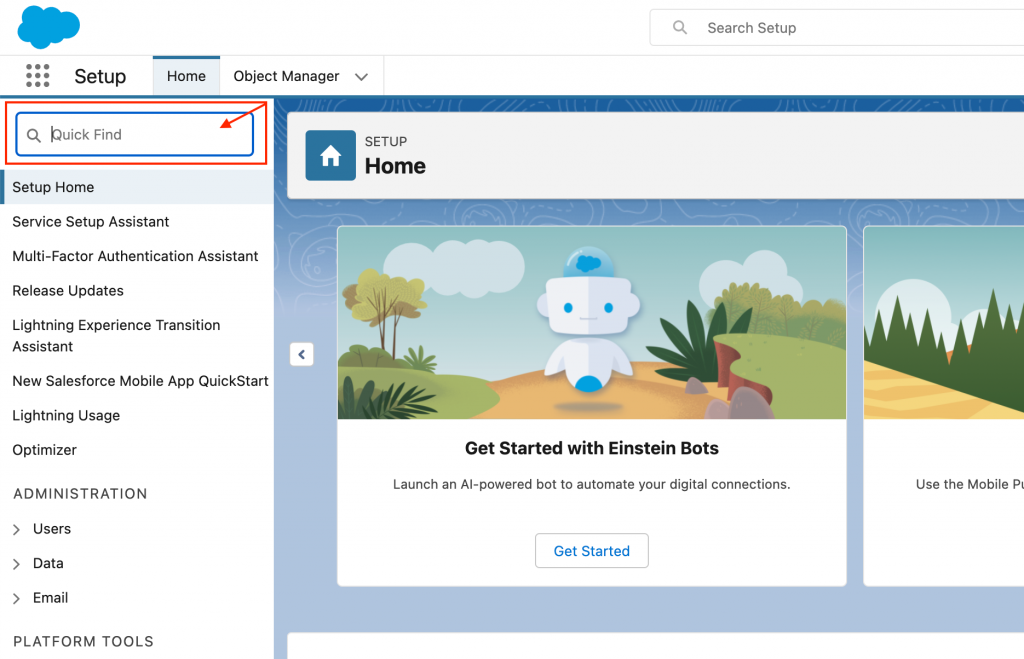The width and height of the screenshot is (1024, 659).
Task: Select Setup Home in the sidebar
Action: click(x=53, y=187)
